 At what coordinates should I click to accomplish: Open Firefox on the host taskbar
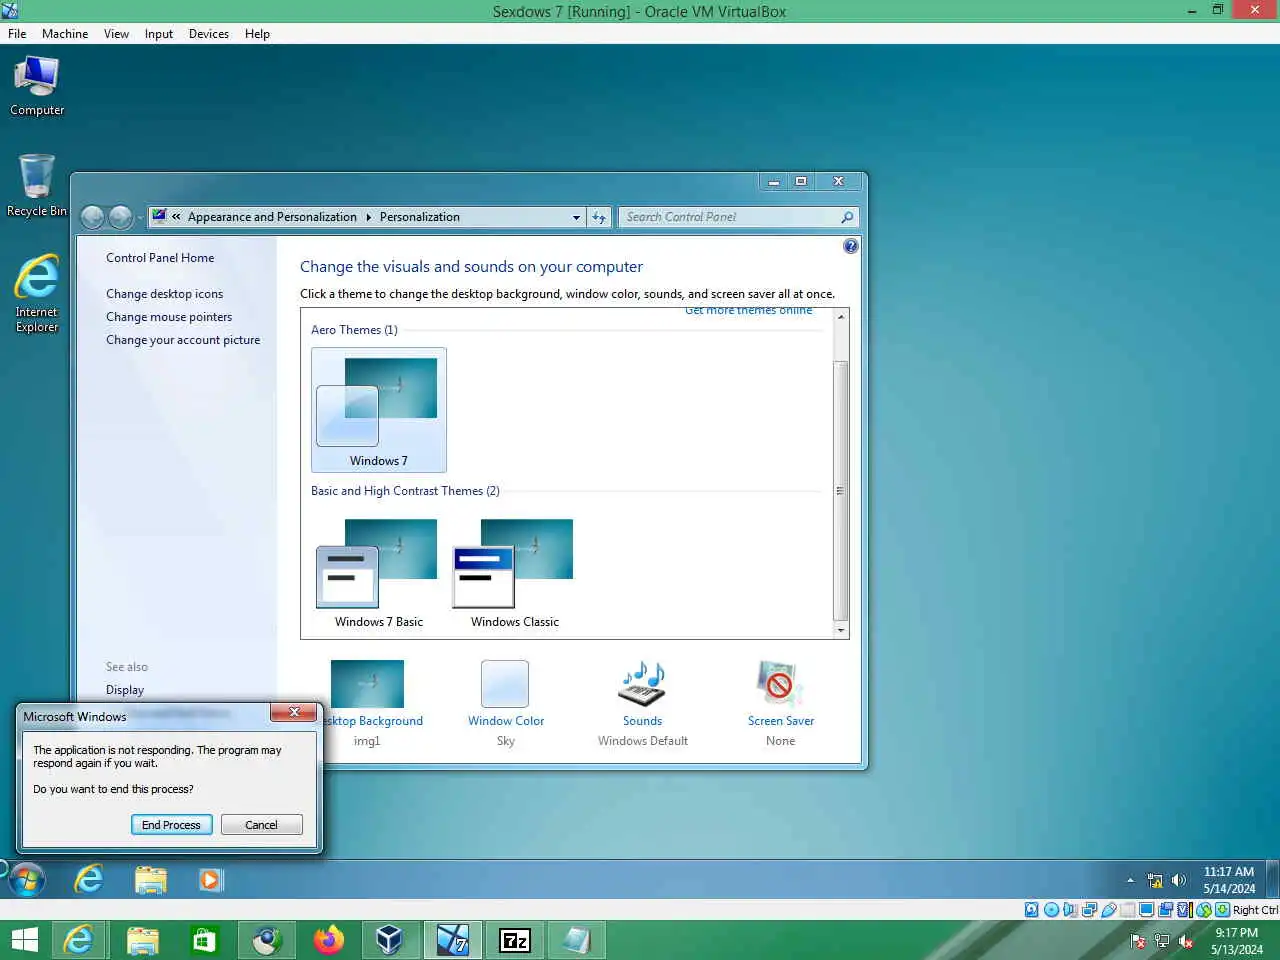coord(328,940)
